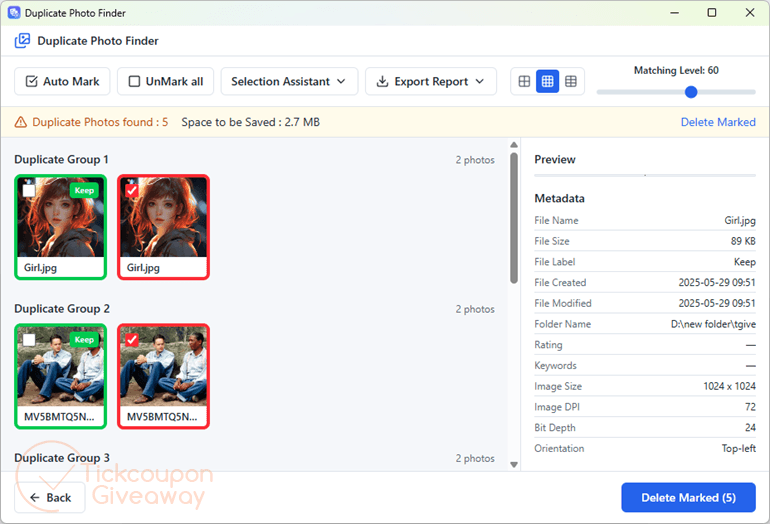The width and height of the screenshot is (770, 524).
Task: Switch to the list/table view icon
Action: (571, 82)
